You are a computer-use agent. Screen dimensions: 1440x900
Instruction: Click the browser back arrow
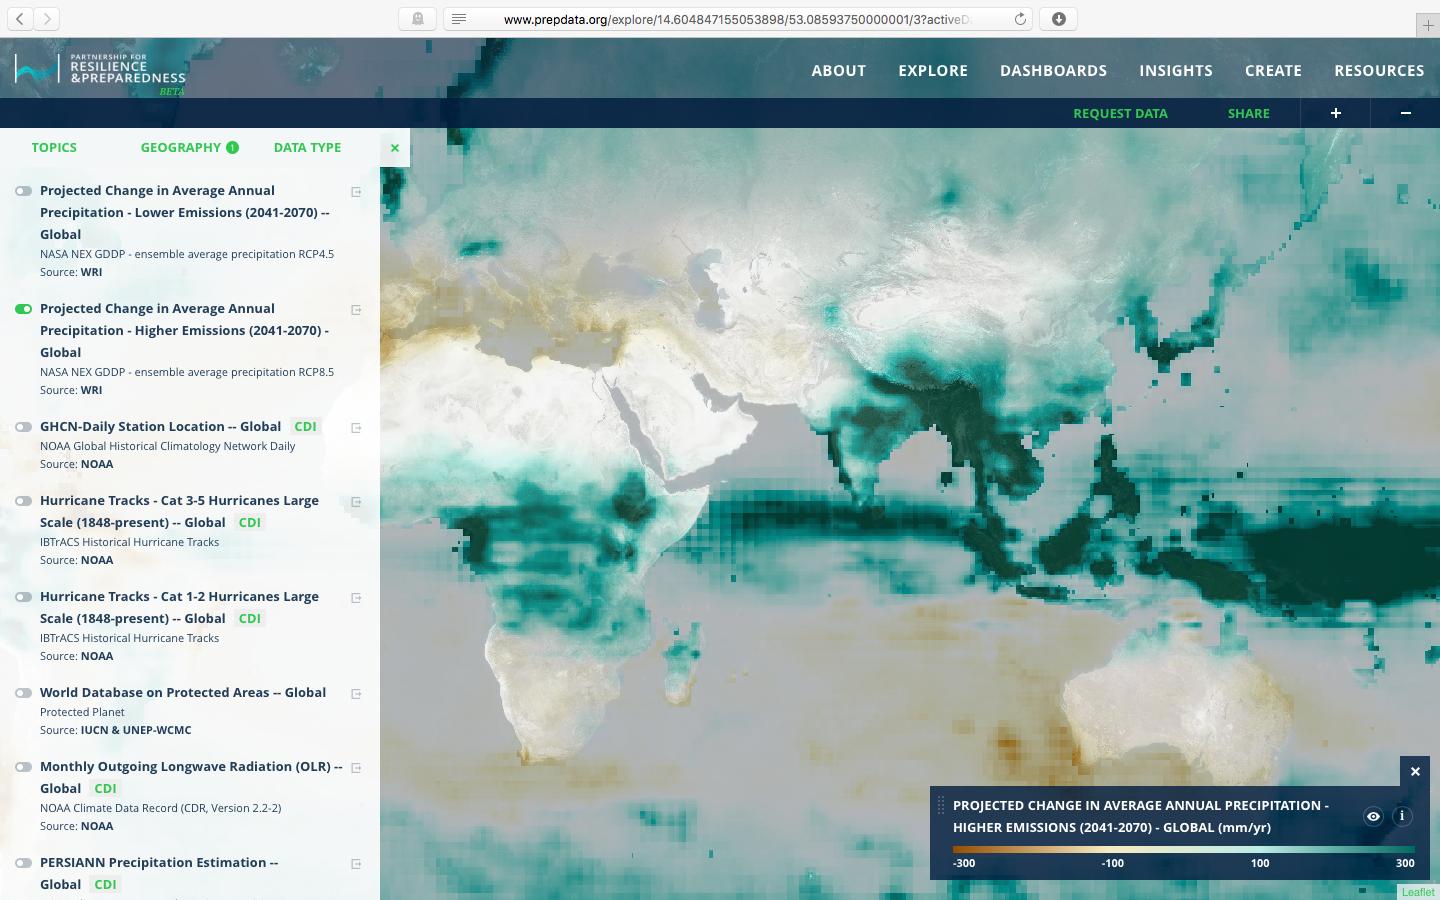20,18
